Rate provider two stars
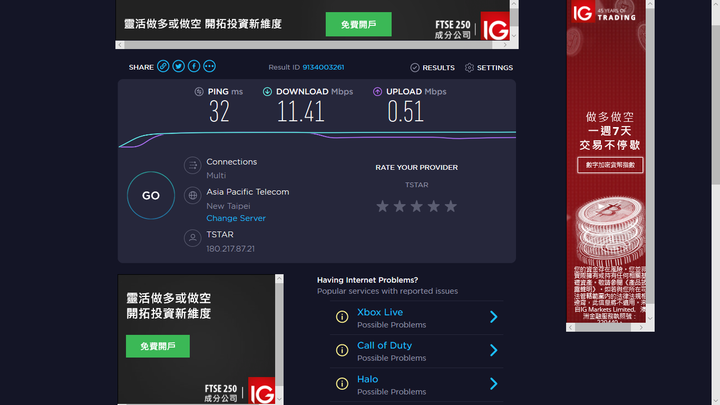The width and height of the screenshot is (720, 405). coord(399,206)
